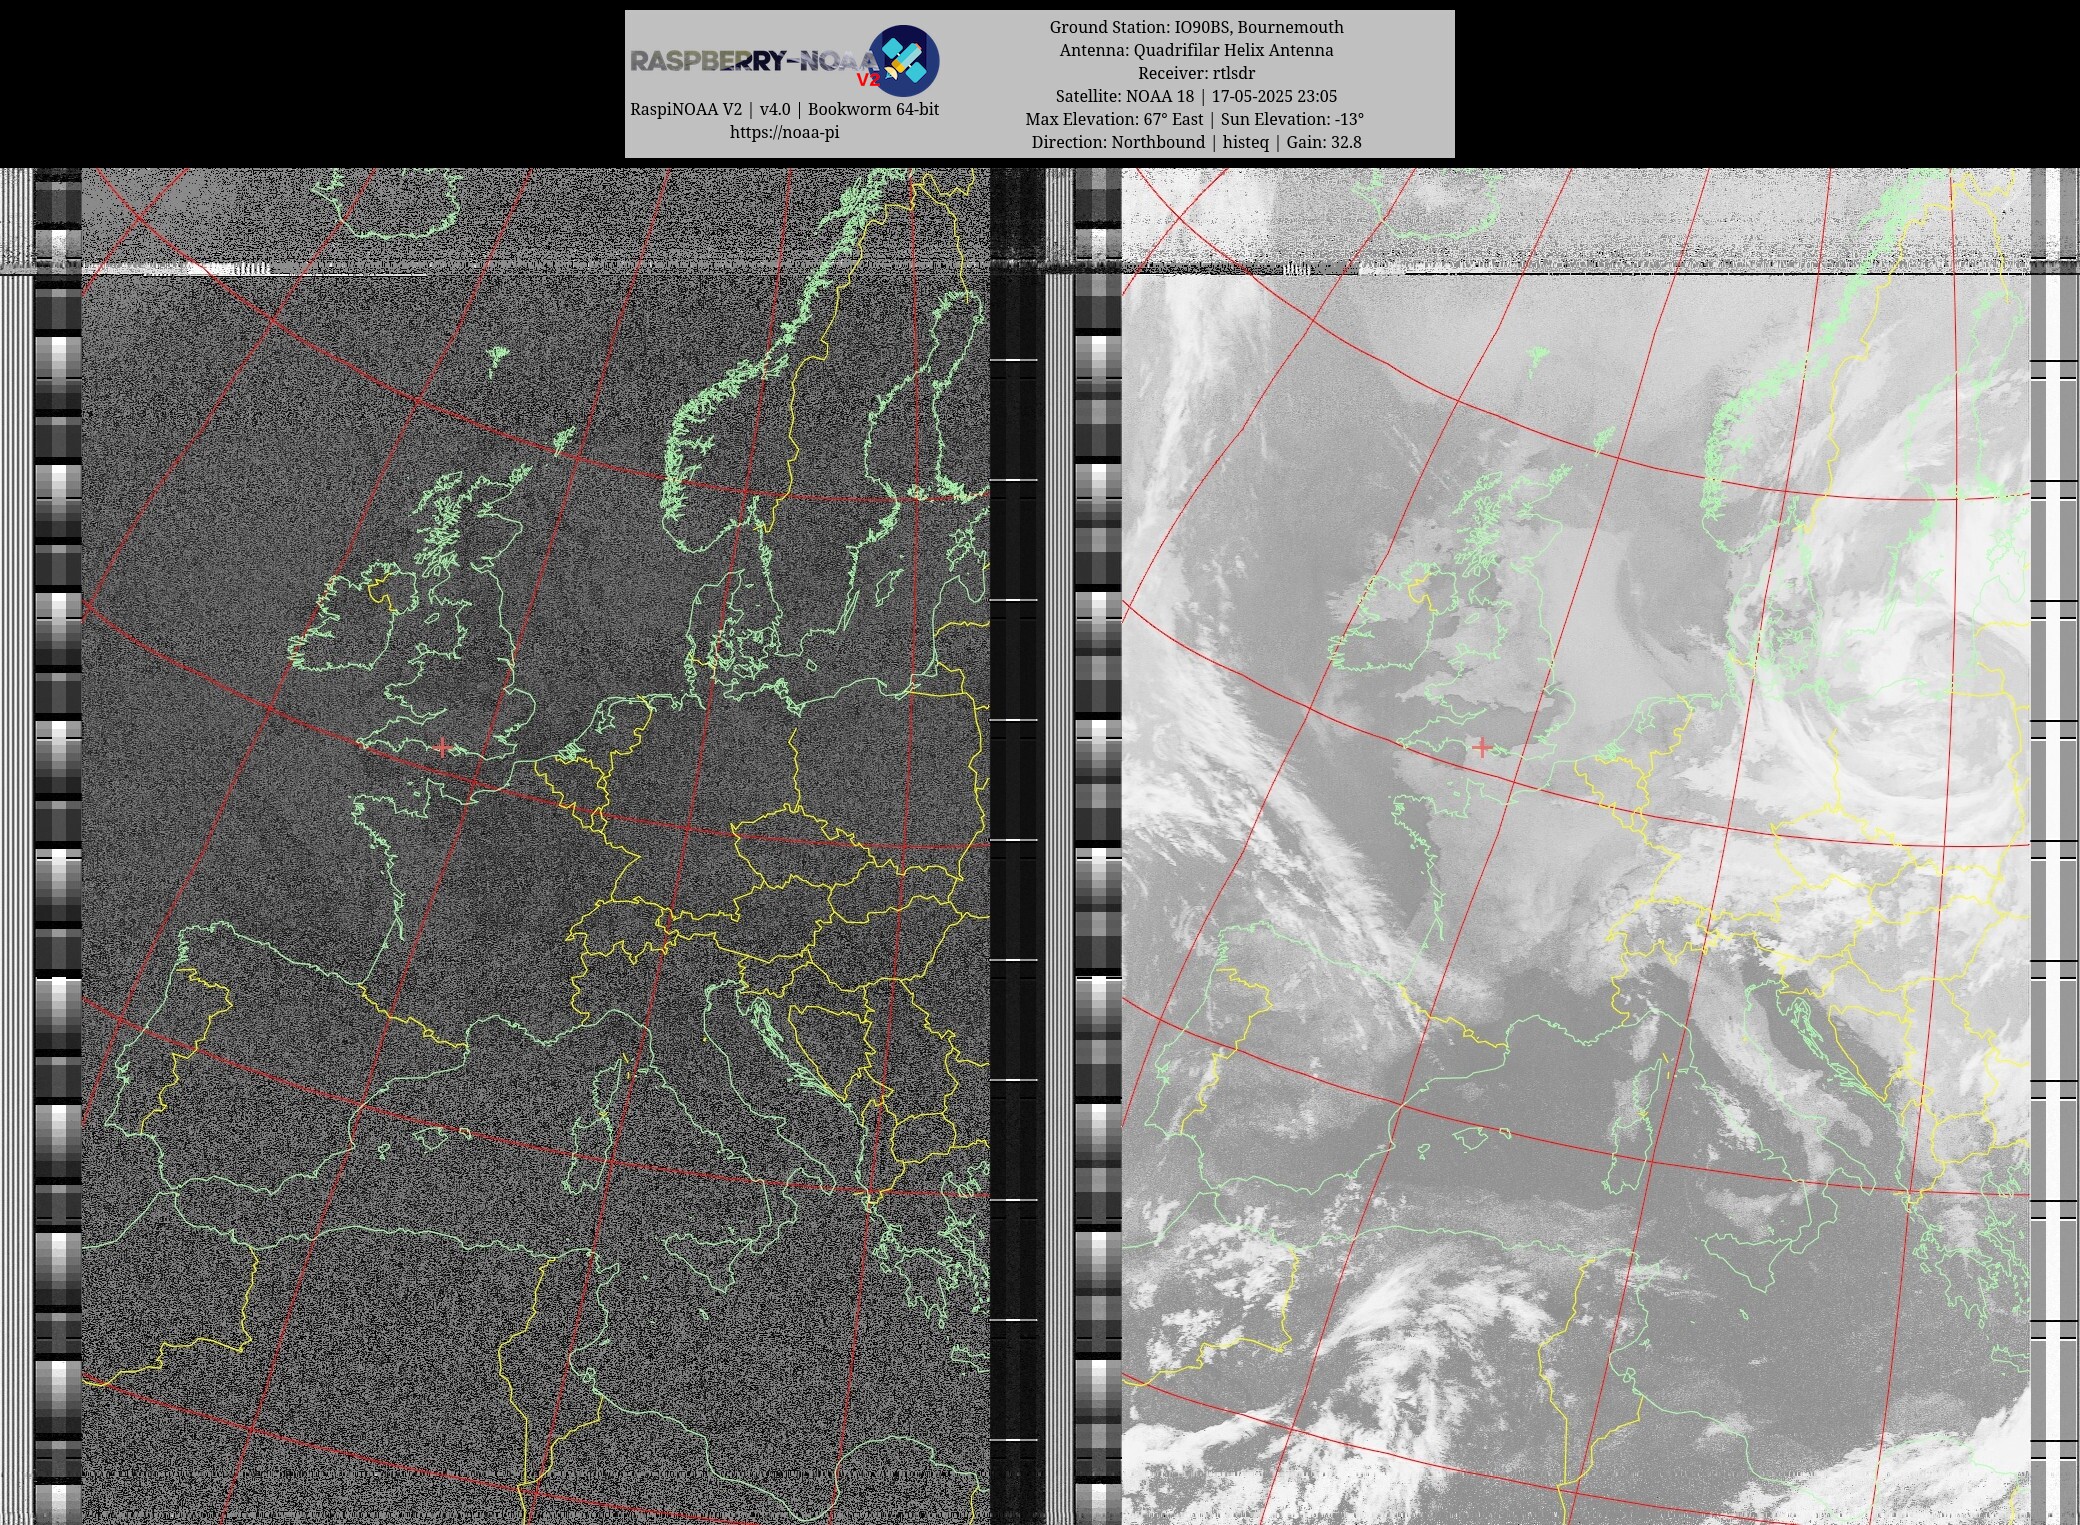
Task: Click the red ground station cross in the left image
Action: point(443,747)
